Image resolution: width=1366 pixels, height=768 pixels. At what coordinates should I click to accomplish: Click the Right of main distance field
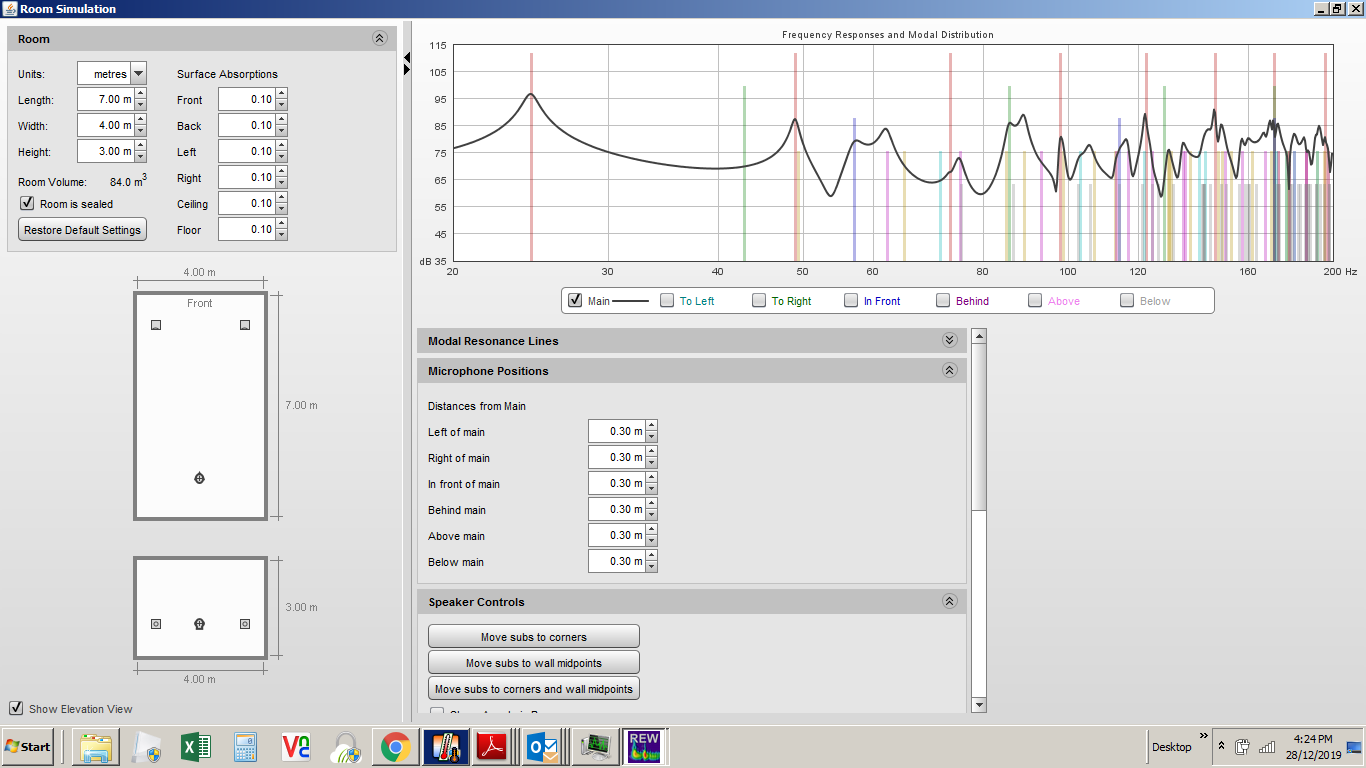[617, 457]
